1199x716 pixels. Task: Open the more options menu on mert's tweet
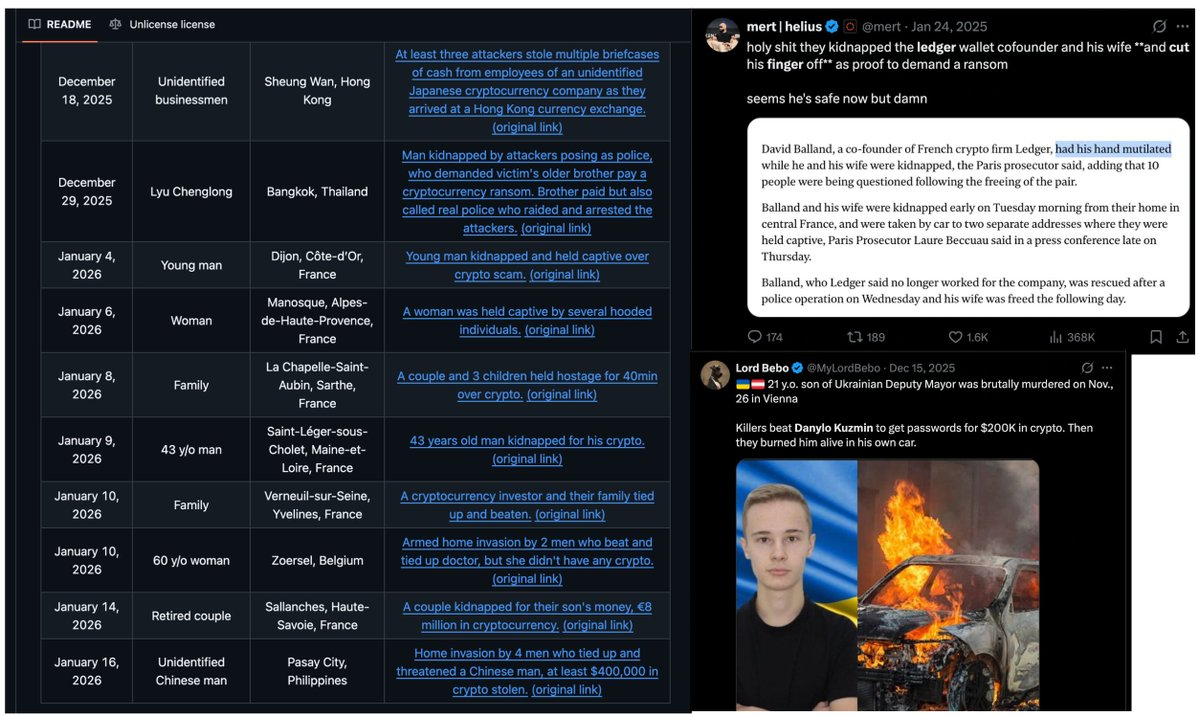point(1183,26)
